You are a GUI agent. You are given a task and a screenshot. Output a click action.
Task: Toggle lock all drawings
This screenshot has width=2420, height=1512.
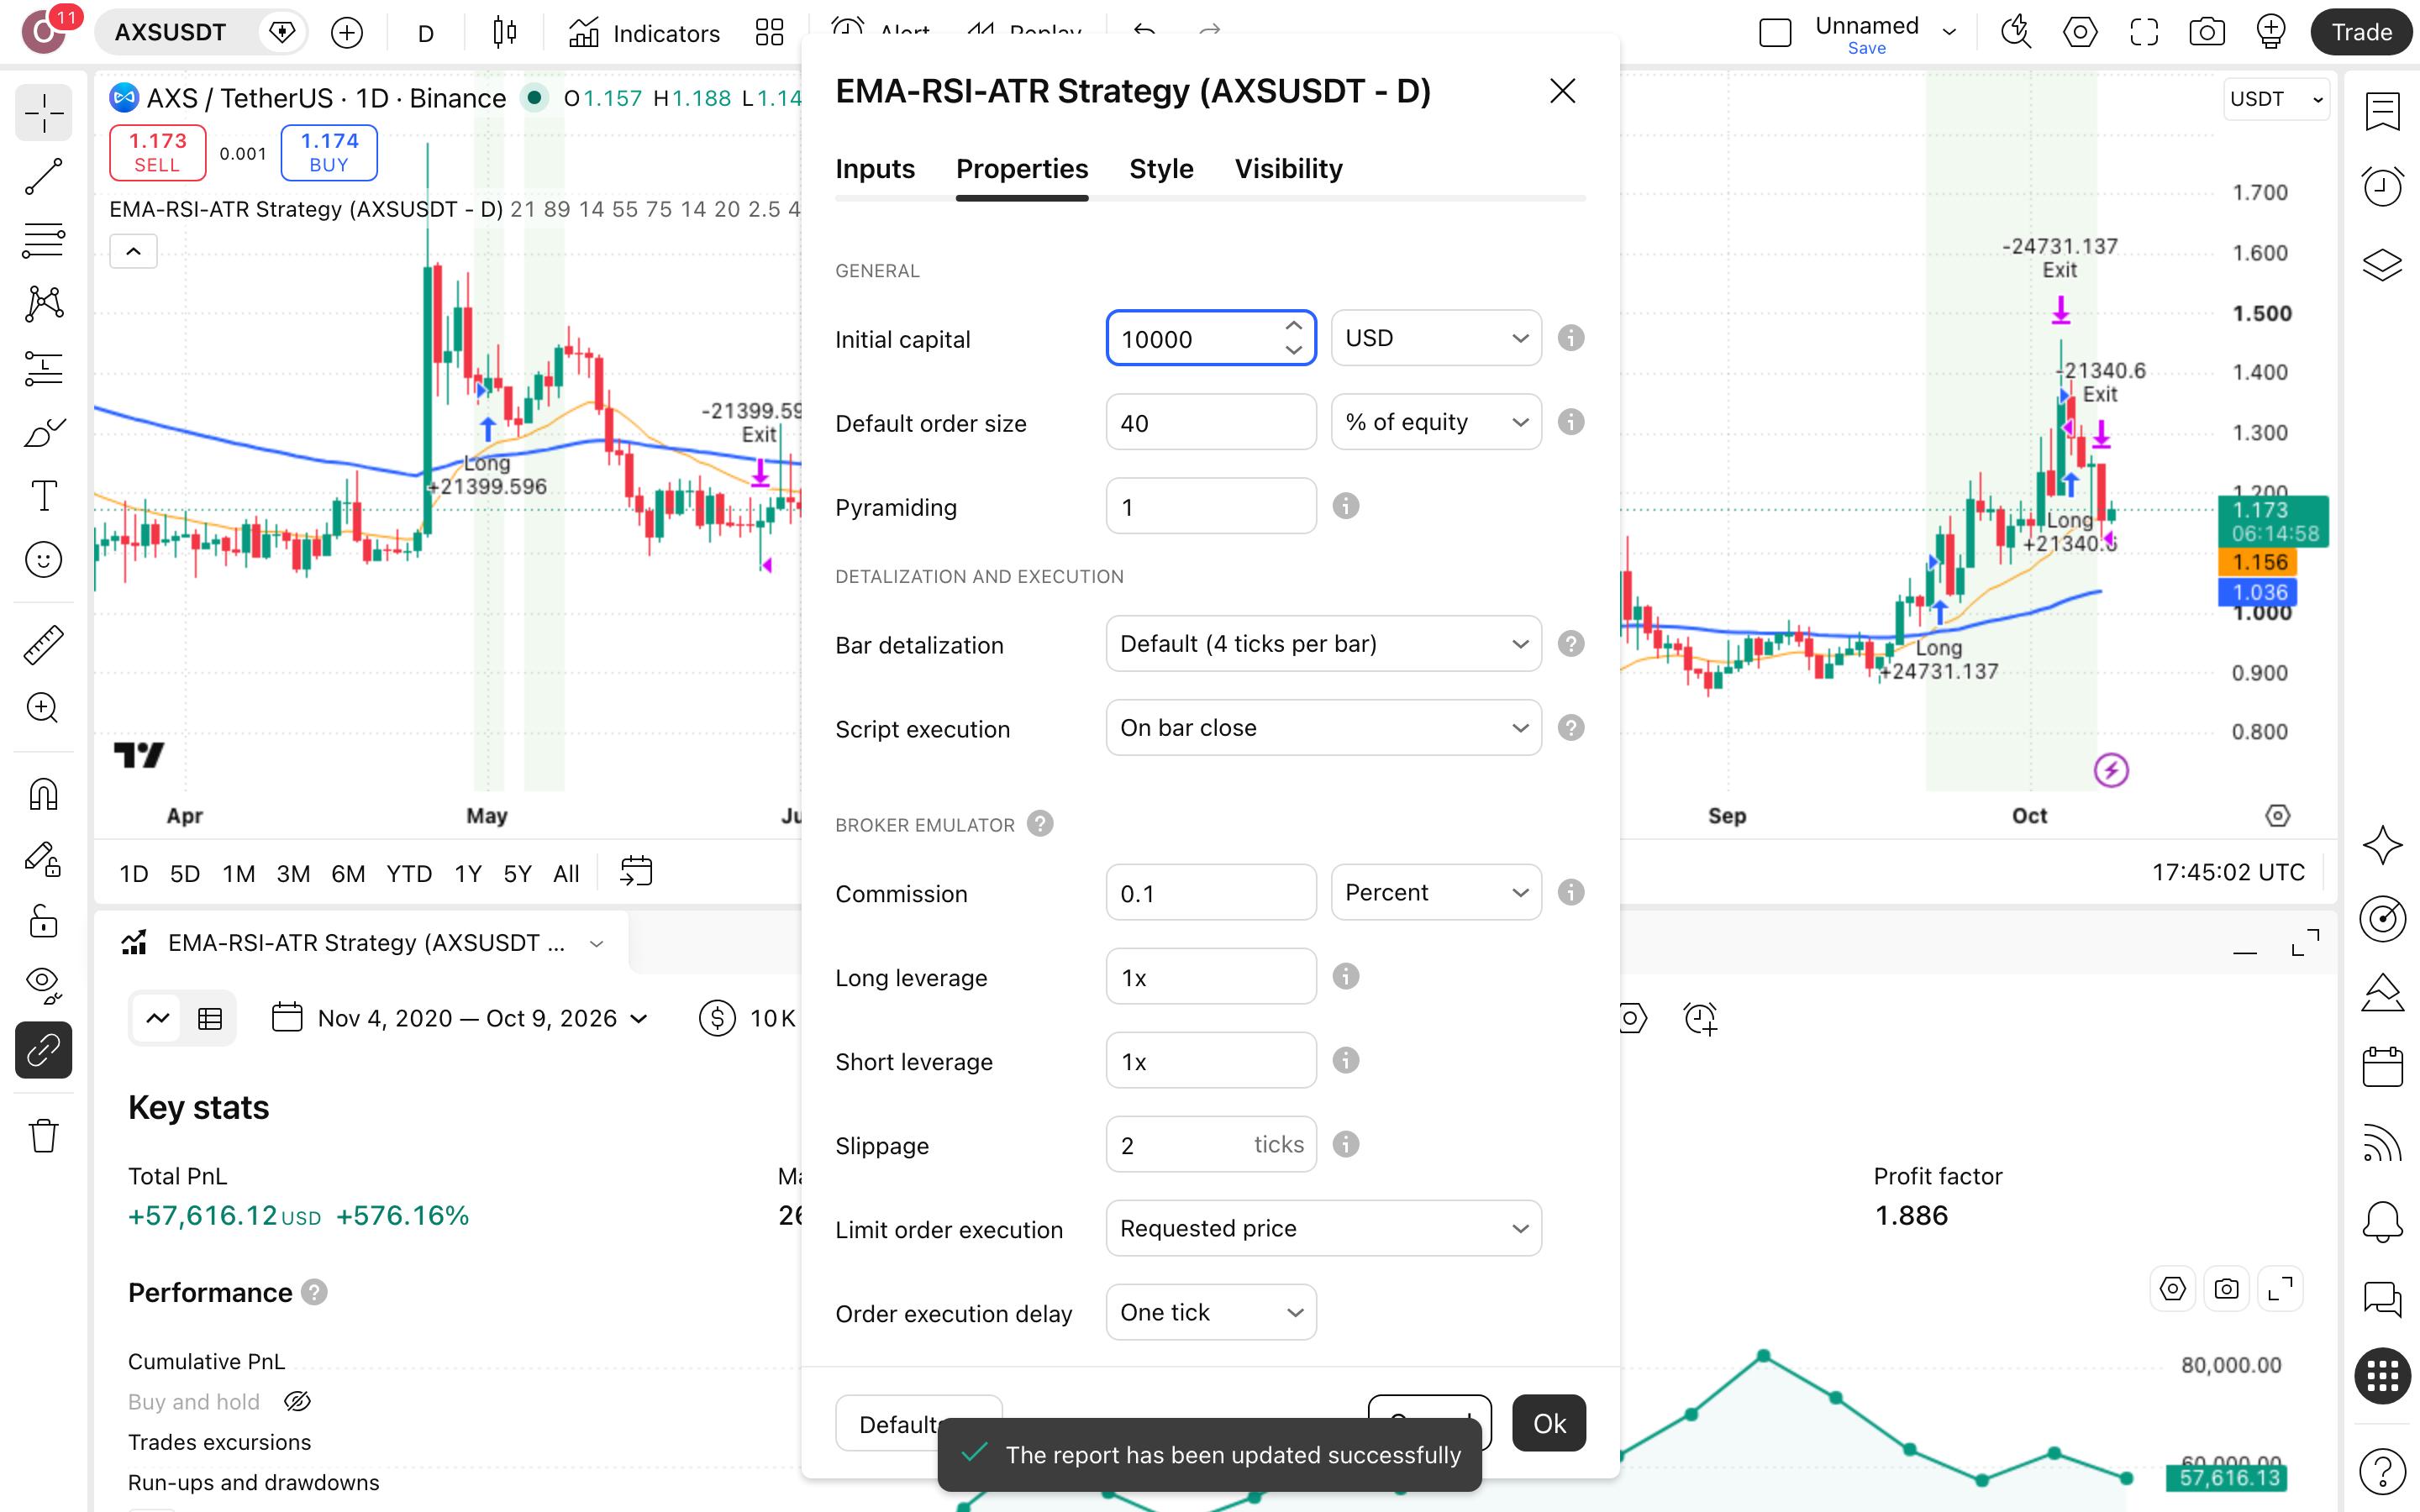tap(44, 922)
